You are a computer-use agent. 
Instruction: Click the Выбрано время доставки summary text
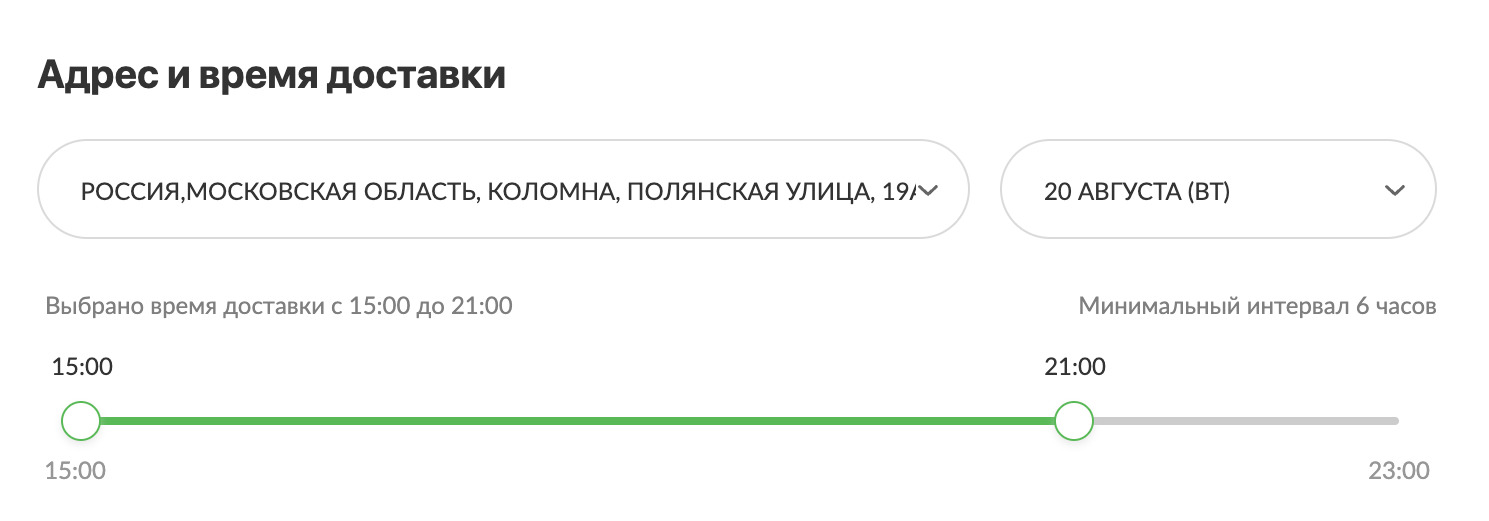[x=279, y=306]
